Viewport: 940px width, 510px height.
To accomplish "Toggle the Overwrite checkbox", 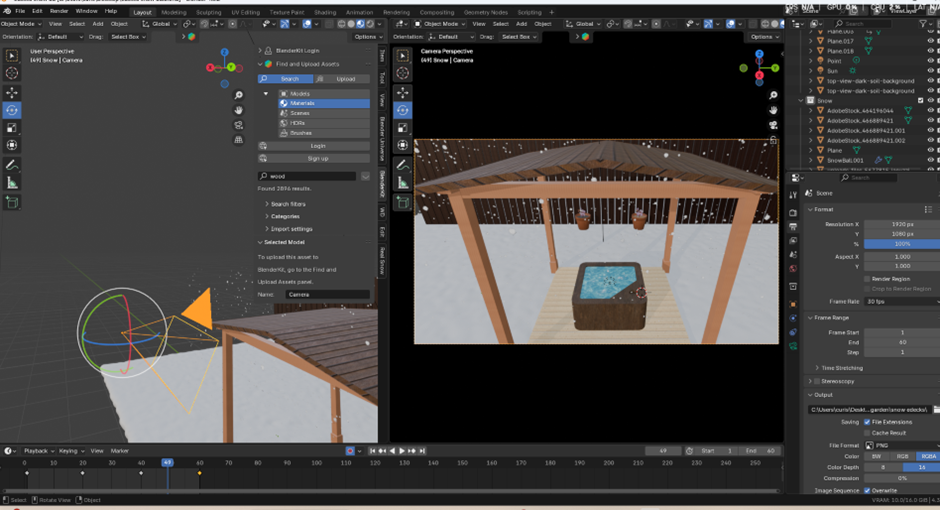I will point(866,490).
